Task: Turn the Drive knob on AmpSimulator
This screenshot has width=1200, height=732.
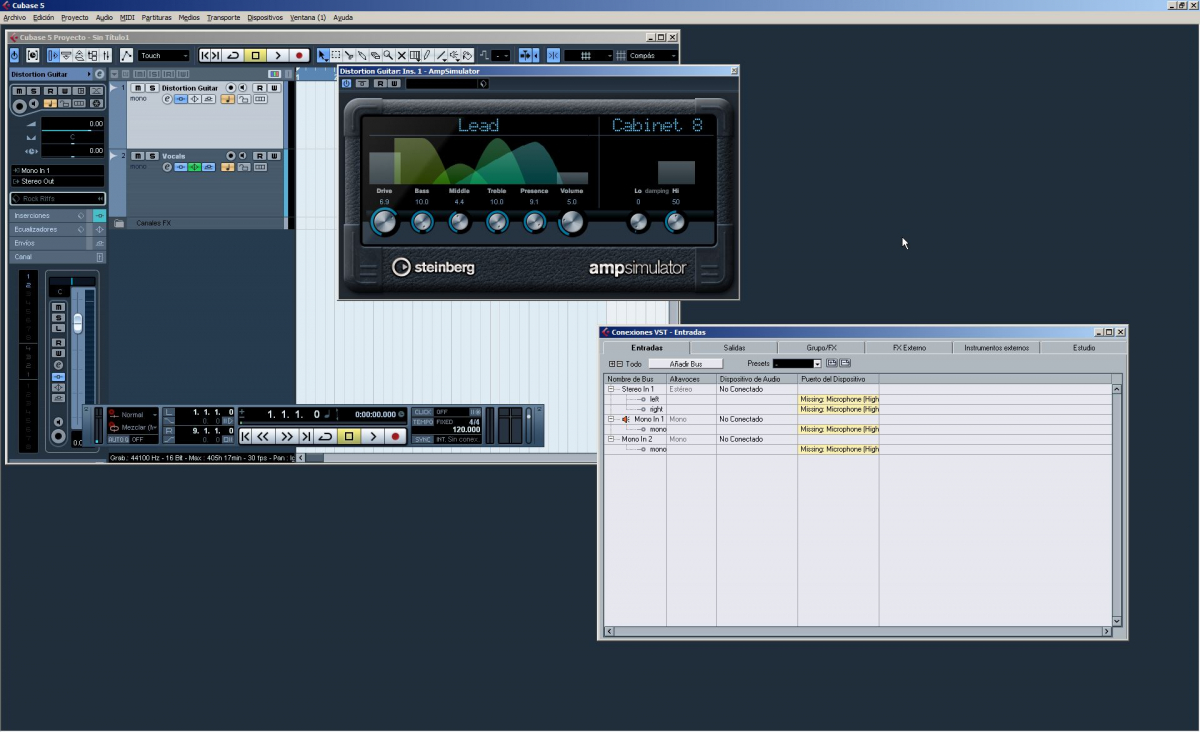Action: click(384, 222)
